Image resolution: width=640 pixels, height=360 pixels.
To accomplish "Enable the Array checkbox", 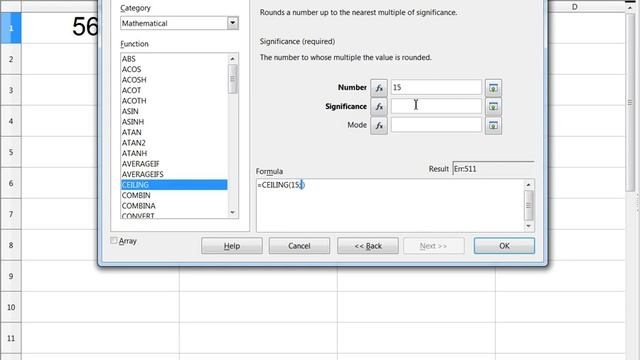I will (114, 240).
